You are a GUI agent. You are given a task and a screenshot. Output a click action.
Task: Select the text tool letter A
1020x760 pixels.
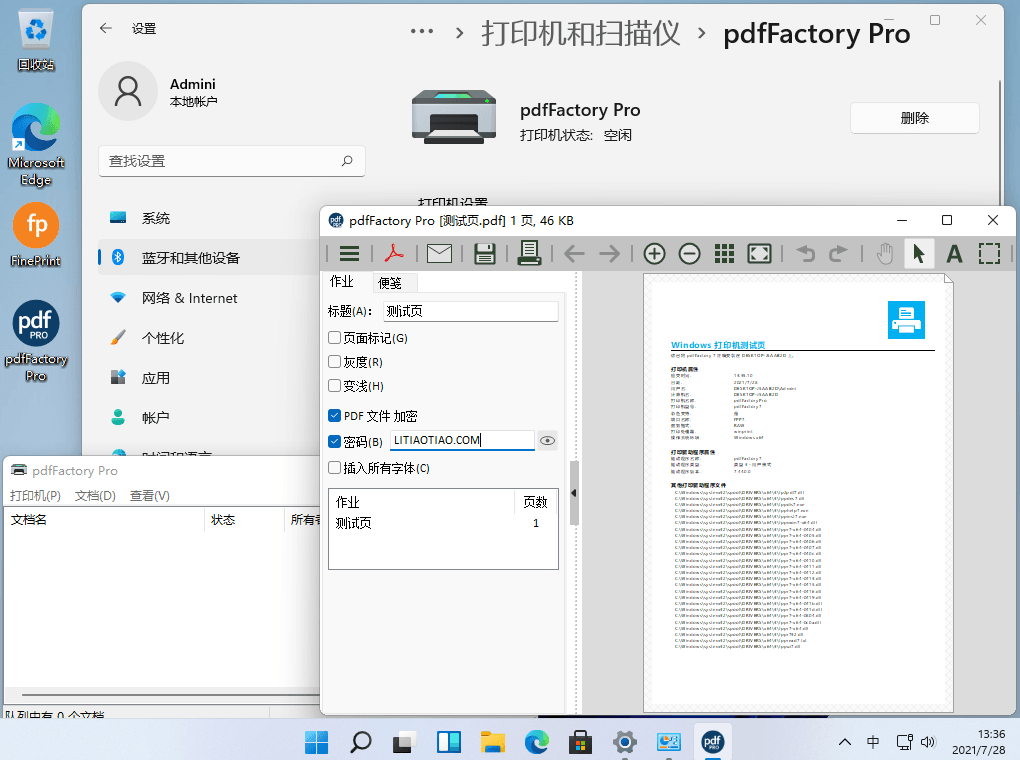pos(954,254)
